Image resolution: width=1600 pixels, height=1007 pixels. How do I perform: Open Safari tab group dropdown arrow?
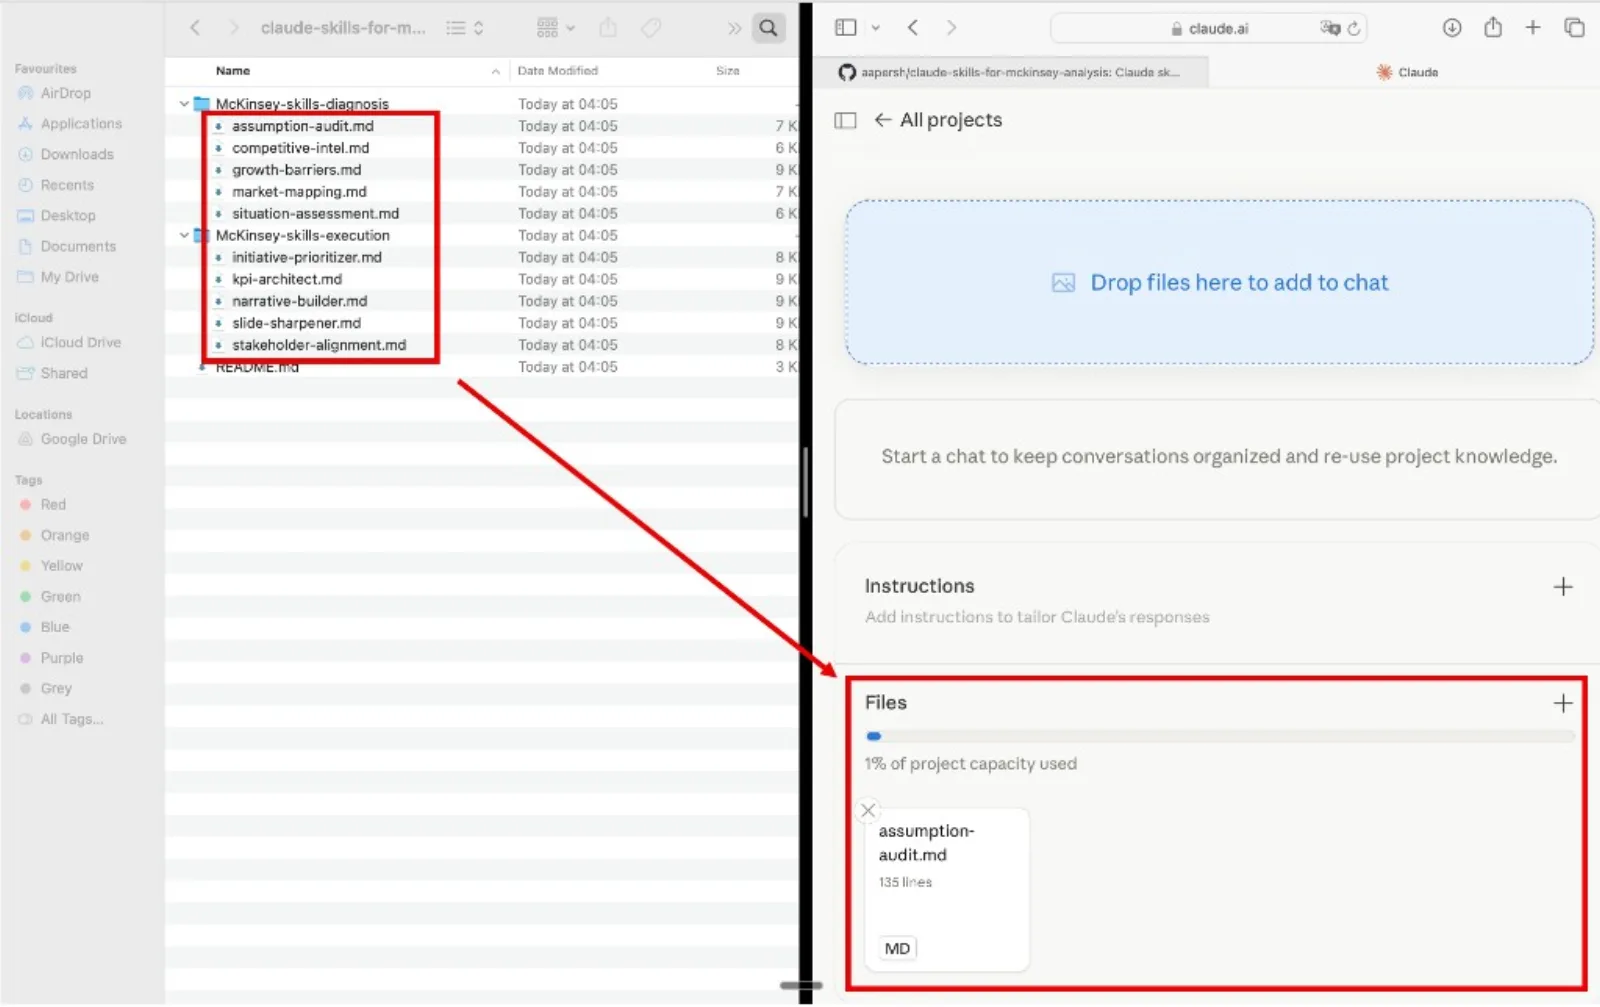point(876,28)
